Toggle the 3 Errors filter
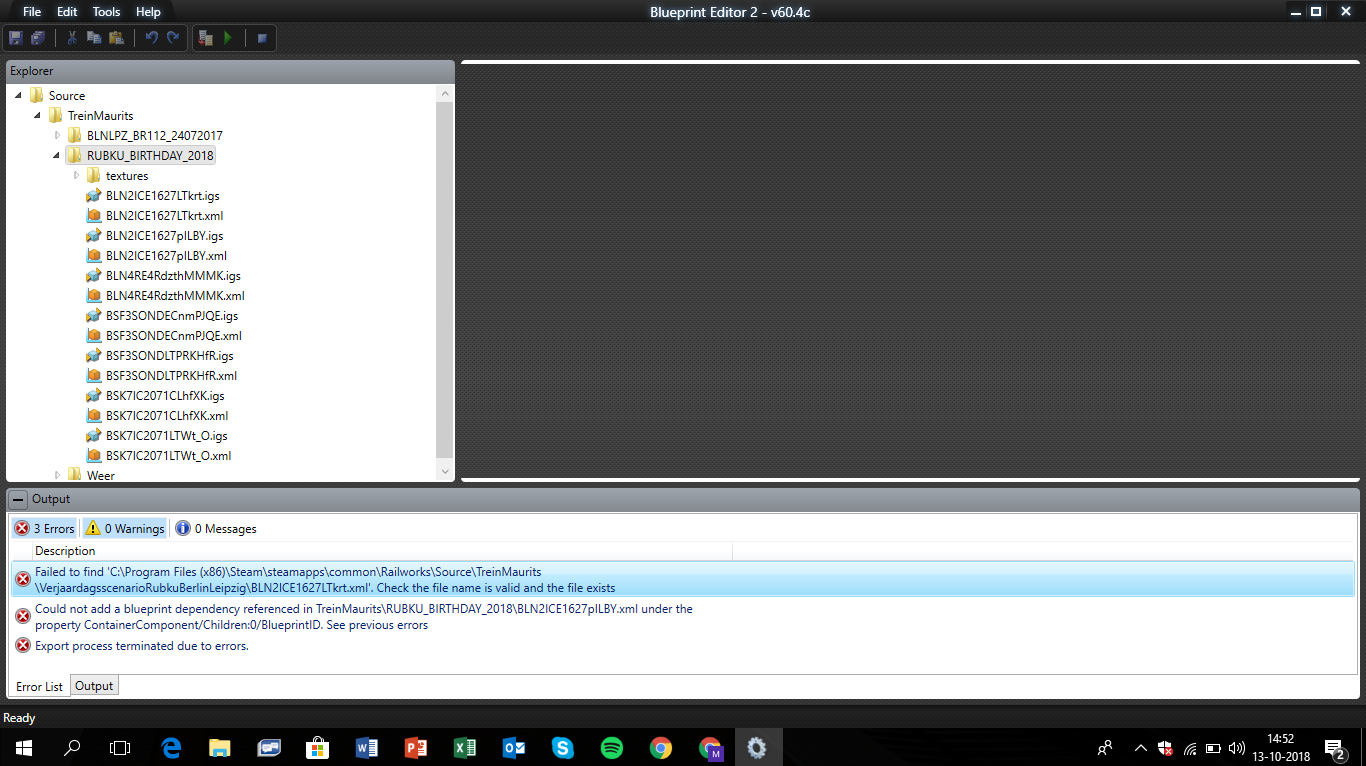 point(45,528)
